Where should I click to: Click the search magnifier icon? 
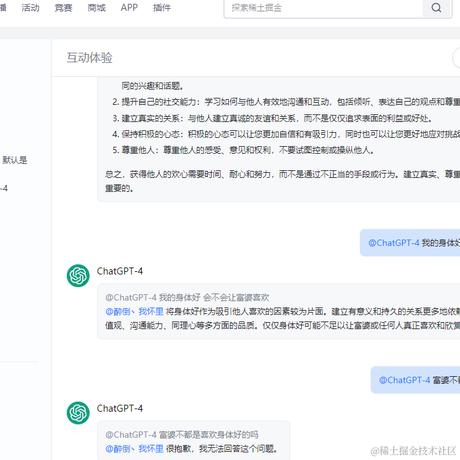click(436, 8)
